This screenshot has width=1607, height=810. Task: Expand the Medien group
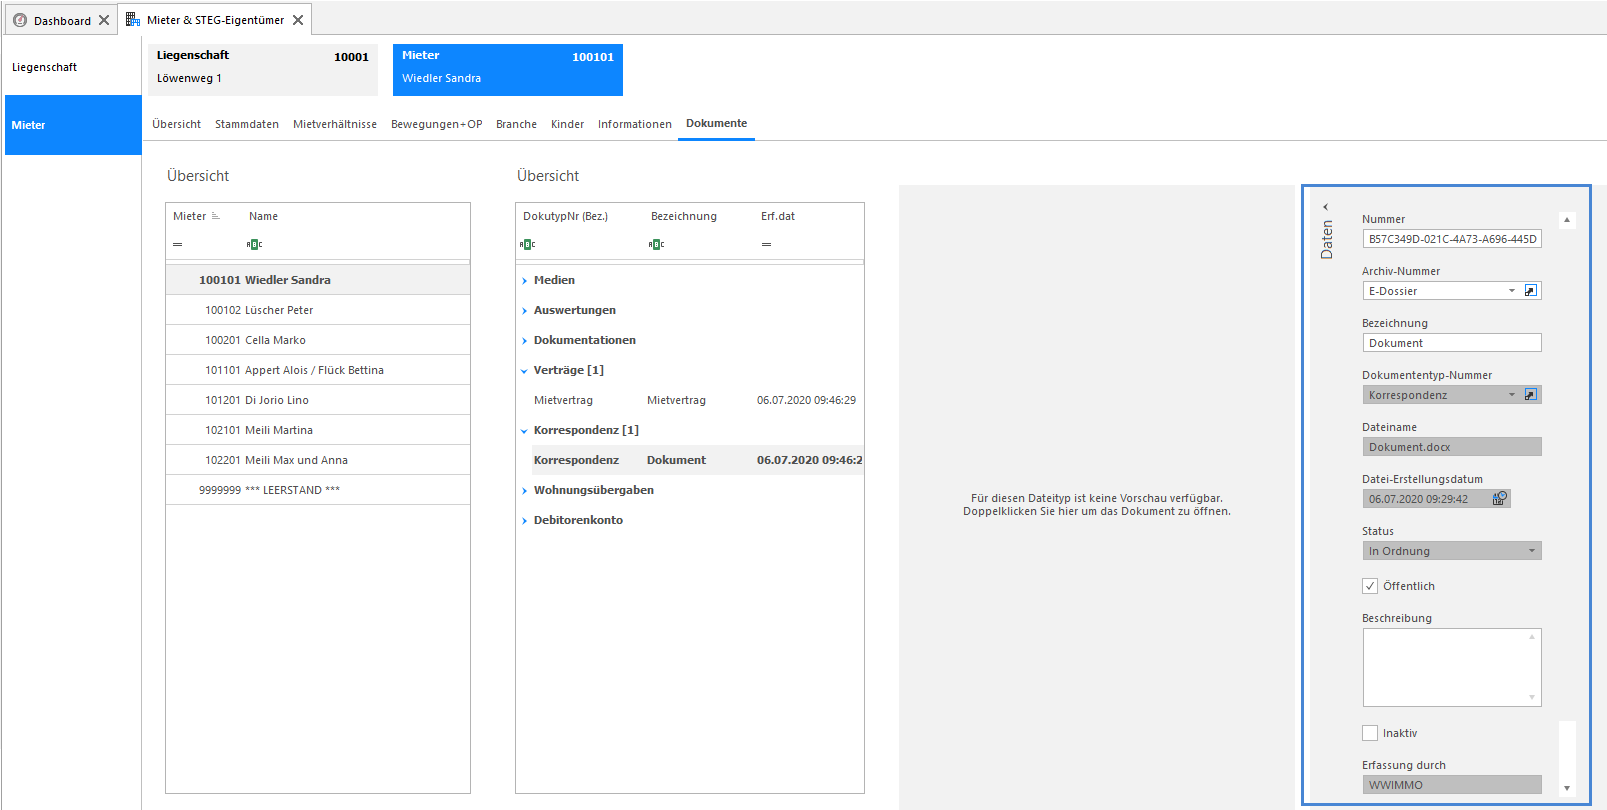click(x=524, y=281)
